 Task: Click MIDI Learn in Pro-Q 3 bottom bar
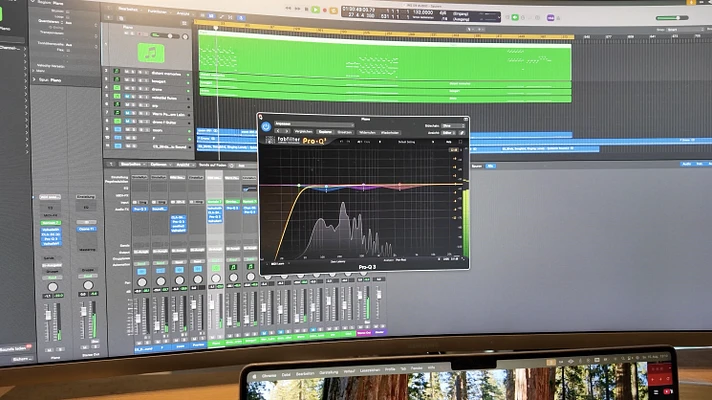point(277,263)
